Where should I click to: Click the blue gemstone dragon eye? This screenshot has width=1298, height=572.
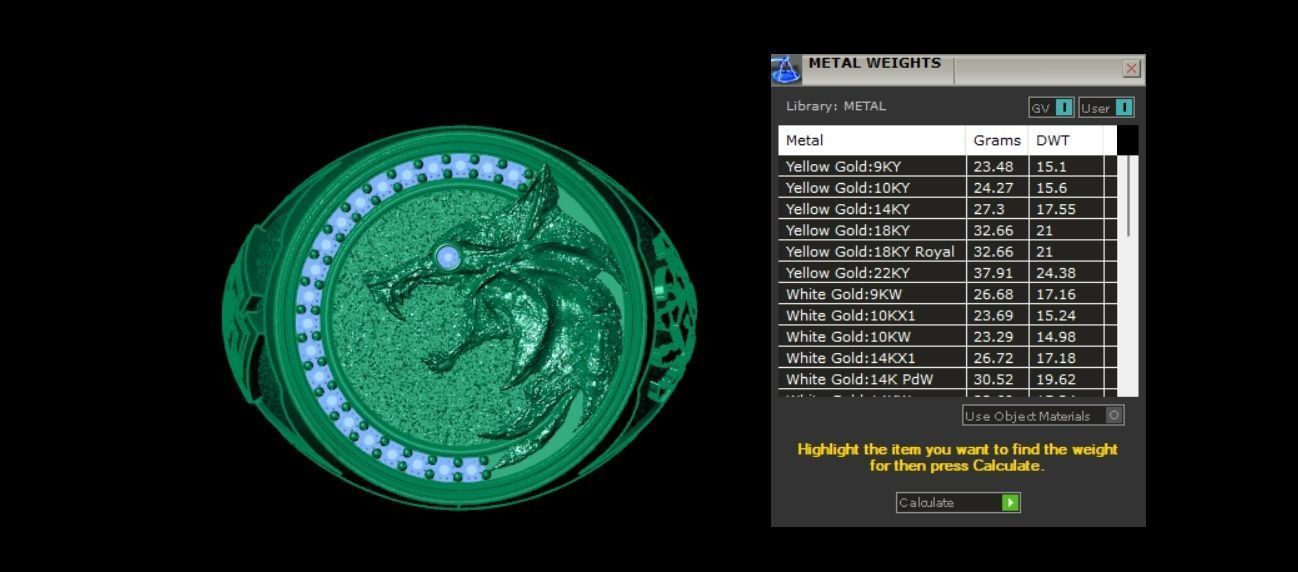pos(448,257)
